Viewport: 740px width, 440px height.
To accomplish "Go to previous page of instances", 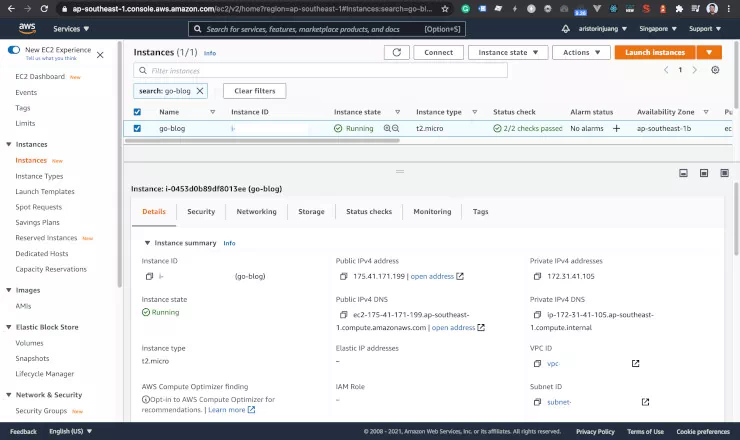I will pos(666,70).
